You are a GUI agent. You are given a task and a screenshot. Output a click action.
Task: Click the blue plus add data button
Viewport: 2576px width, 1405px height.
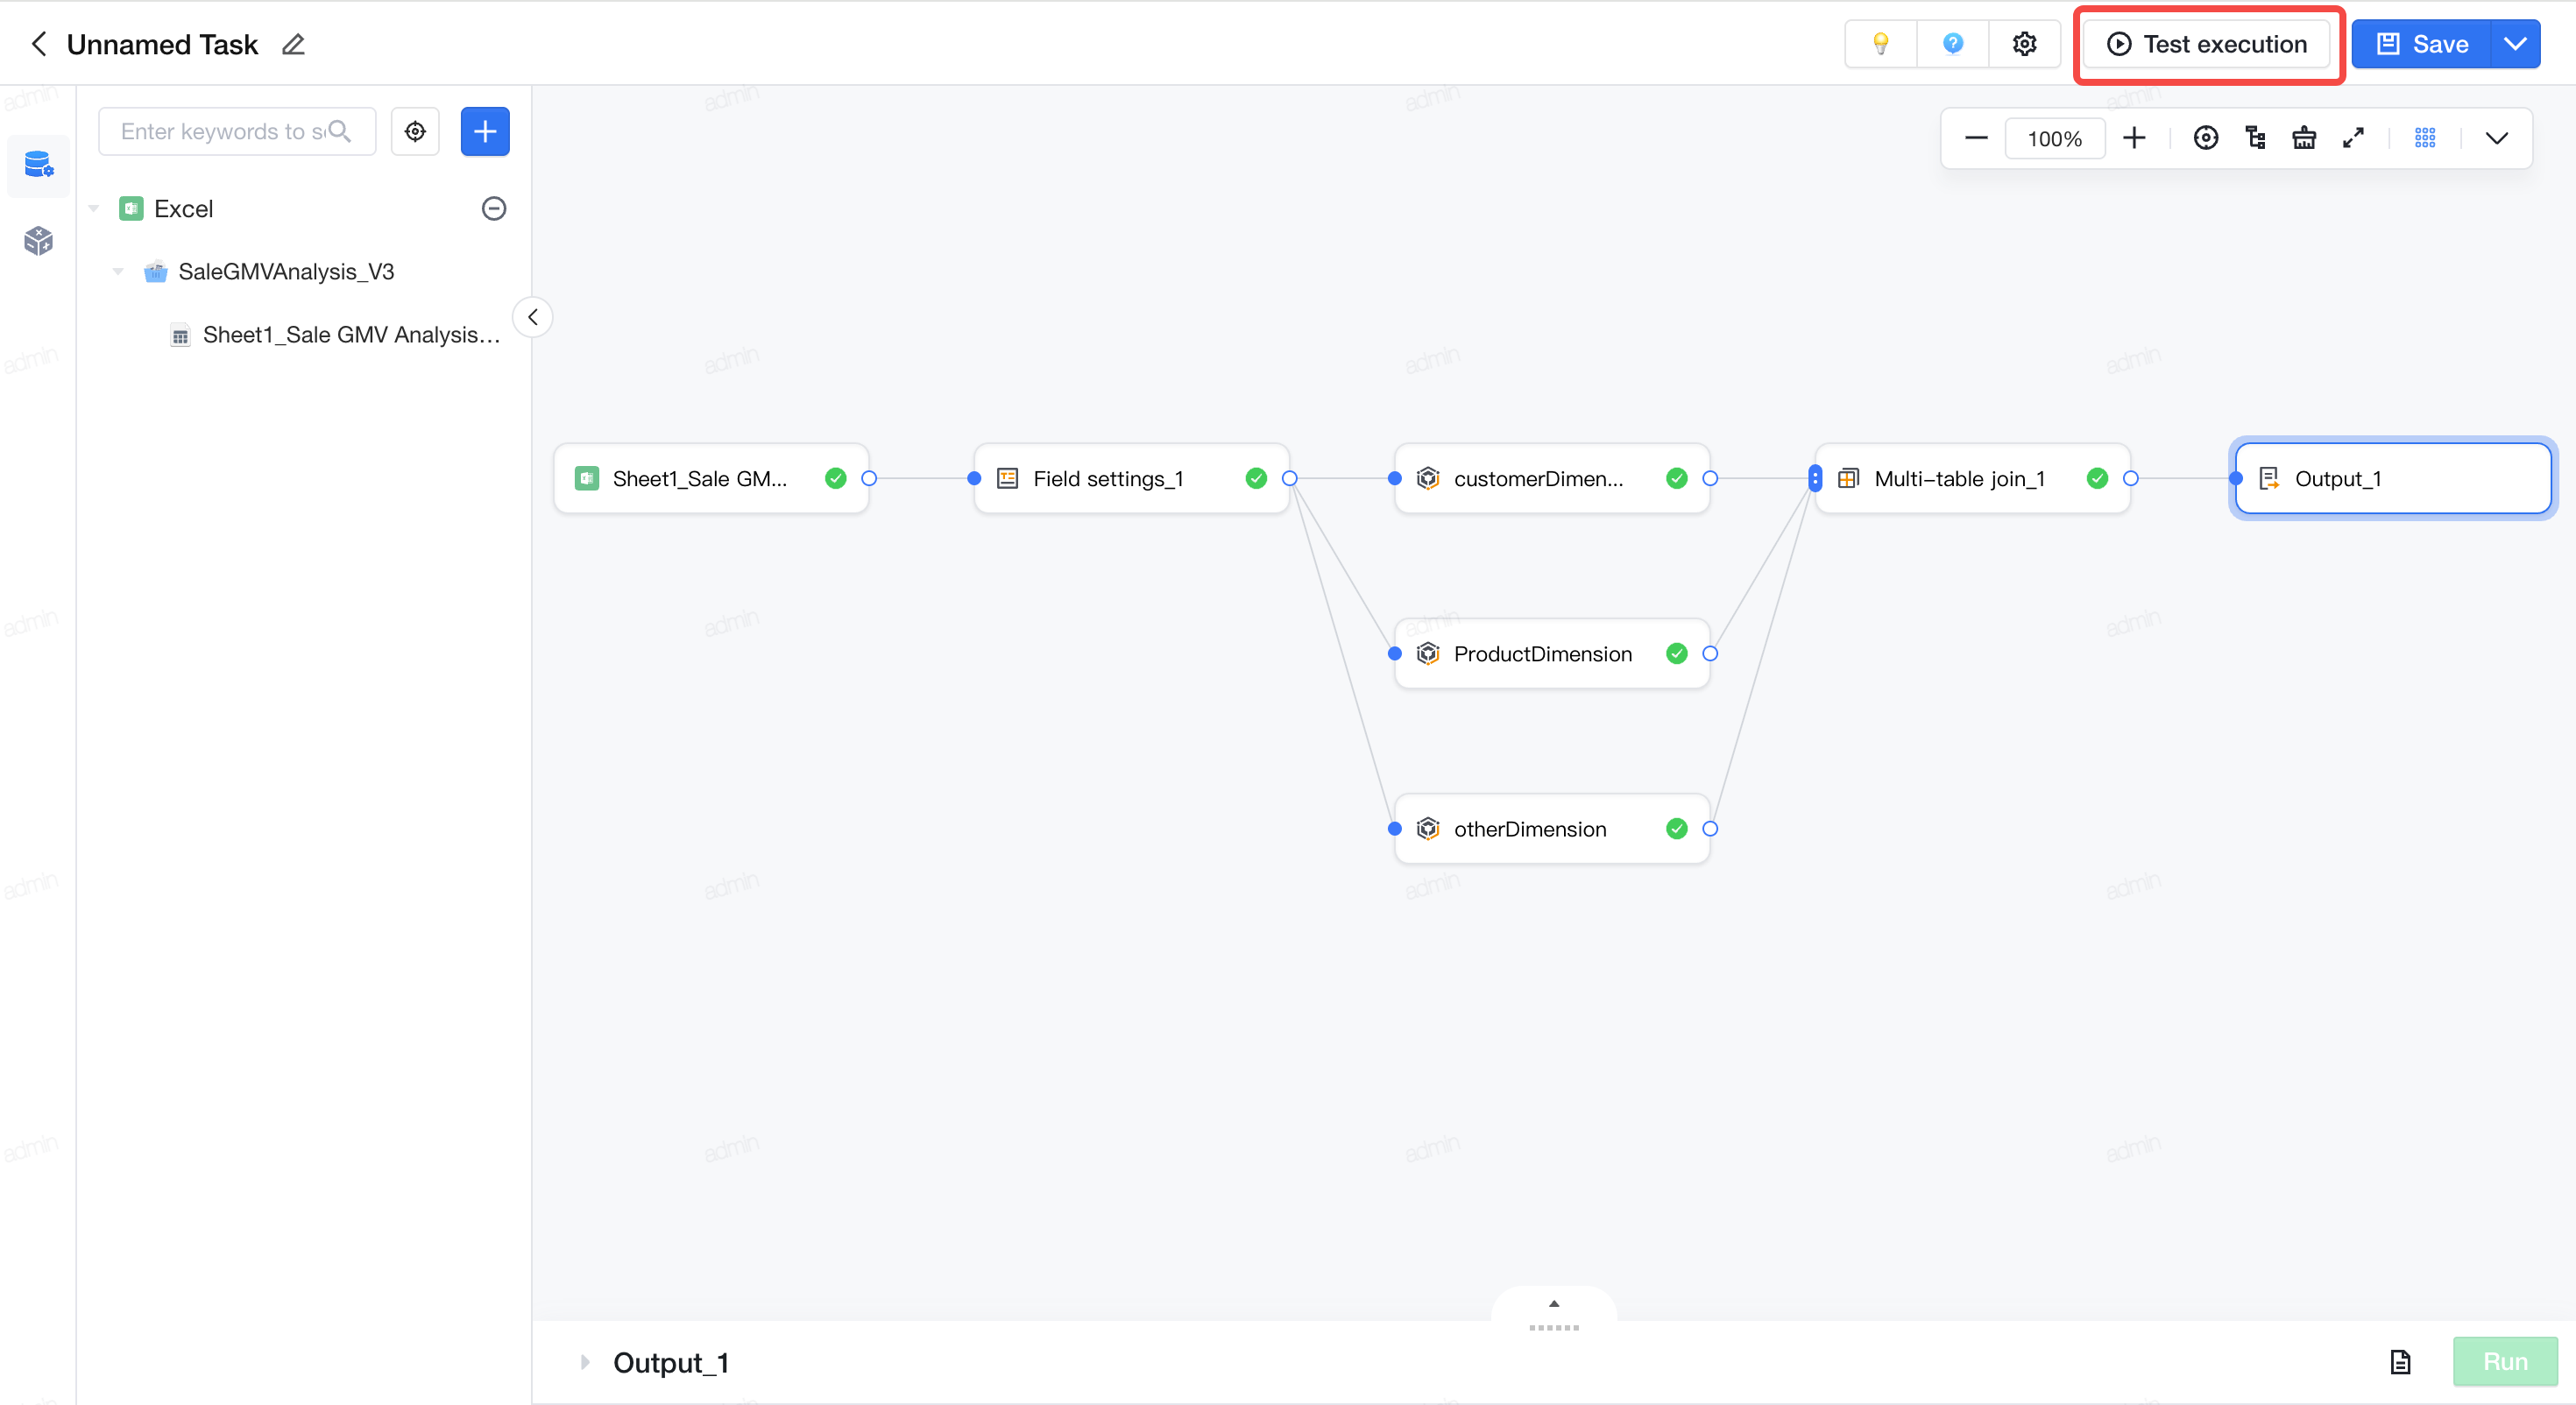coord(485,131)
